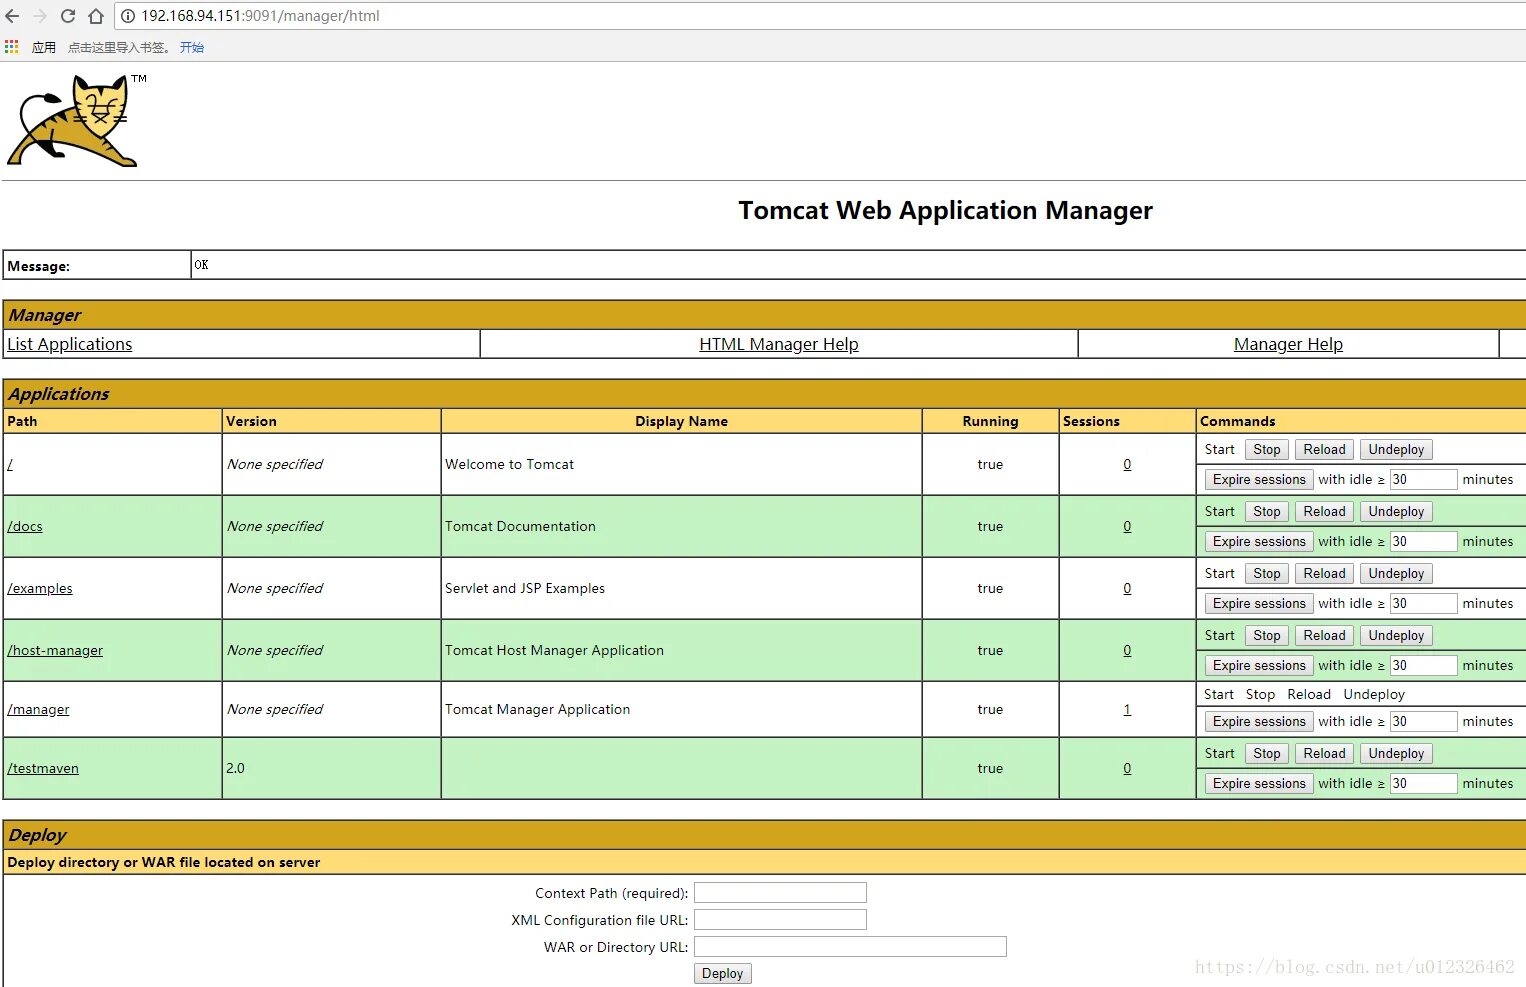Click the Context Path input field

pos(780,893)
